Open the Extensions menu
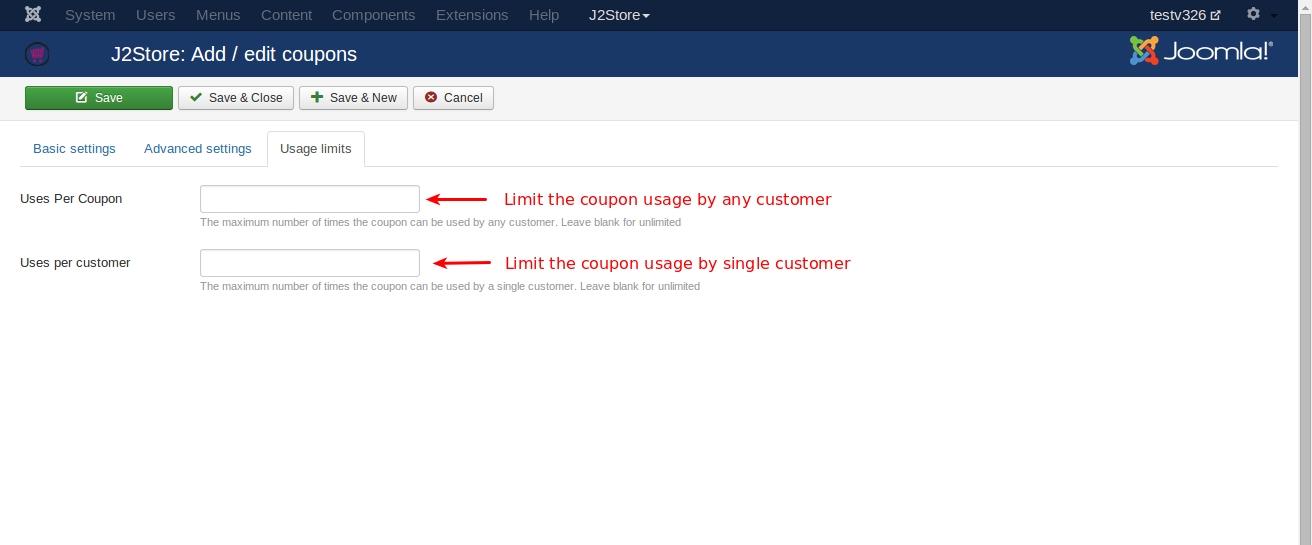Viewport: 1312px width, 545px height. click(x=472, y=15)
